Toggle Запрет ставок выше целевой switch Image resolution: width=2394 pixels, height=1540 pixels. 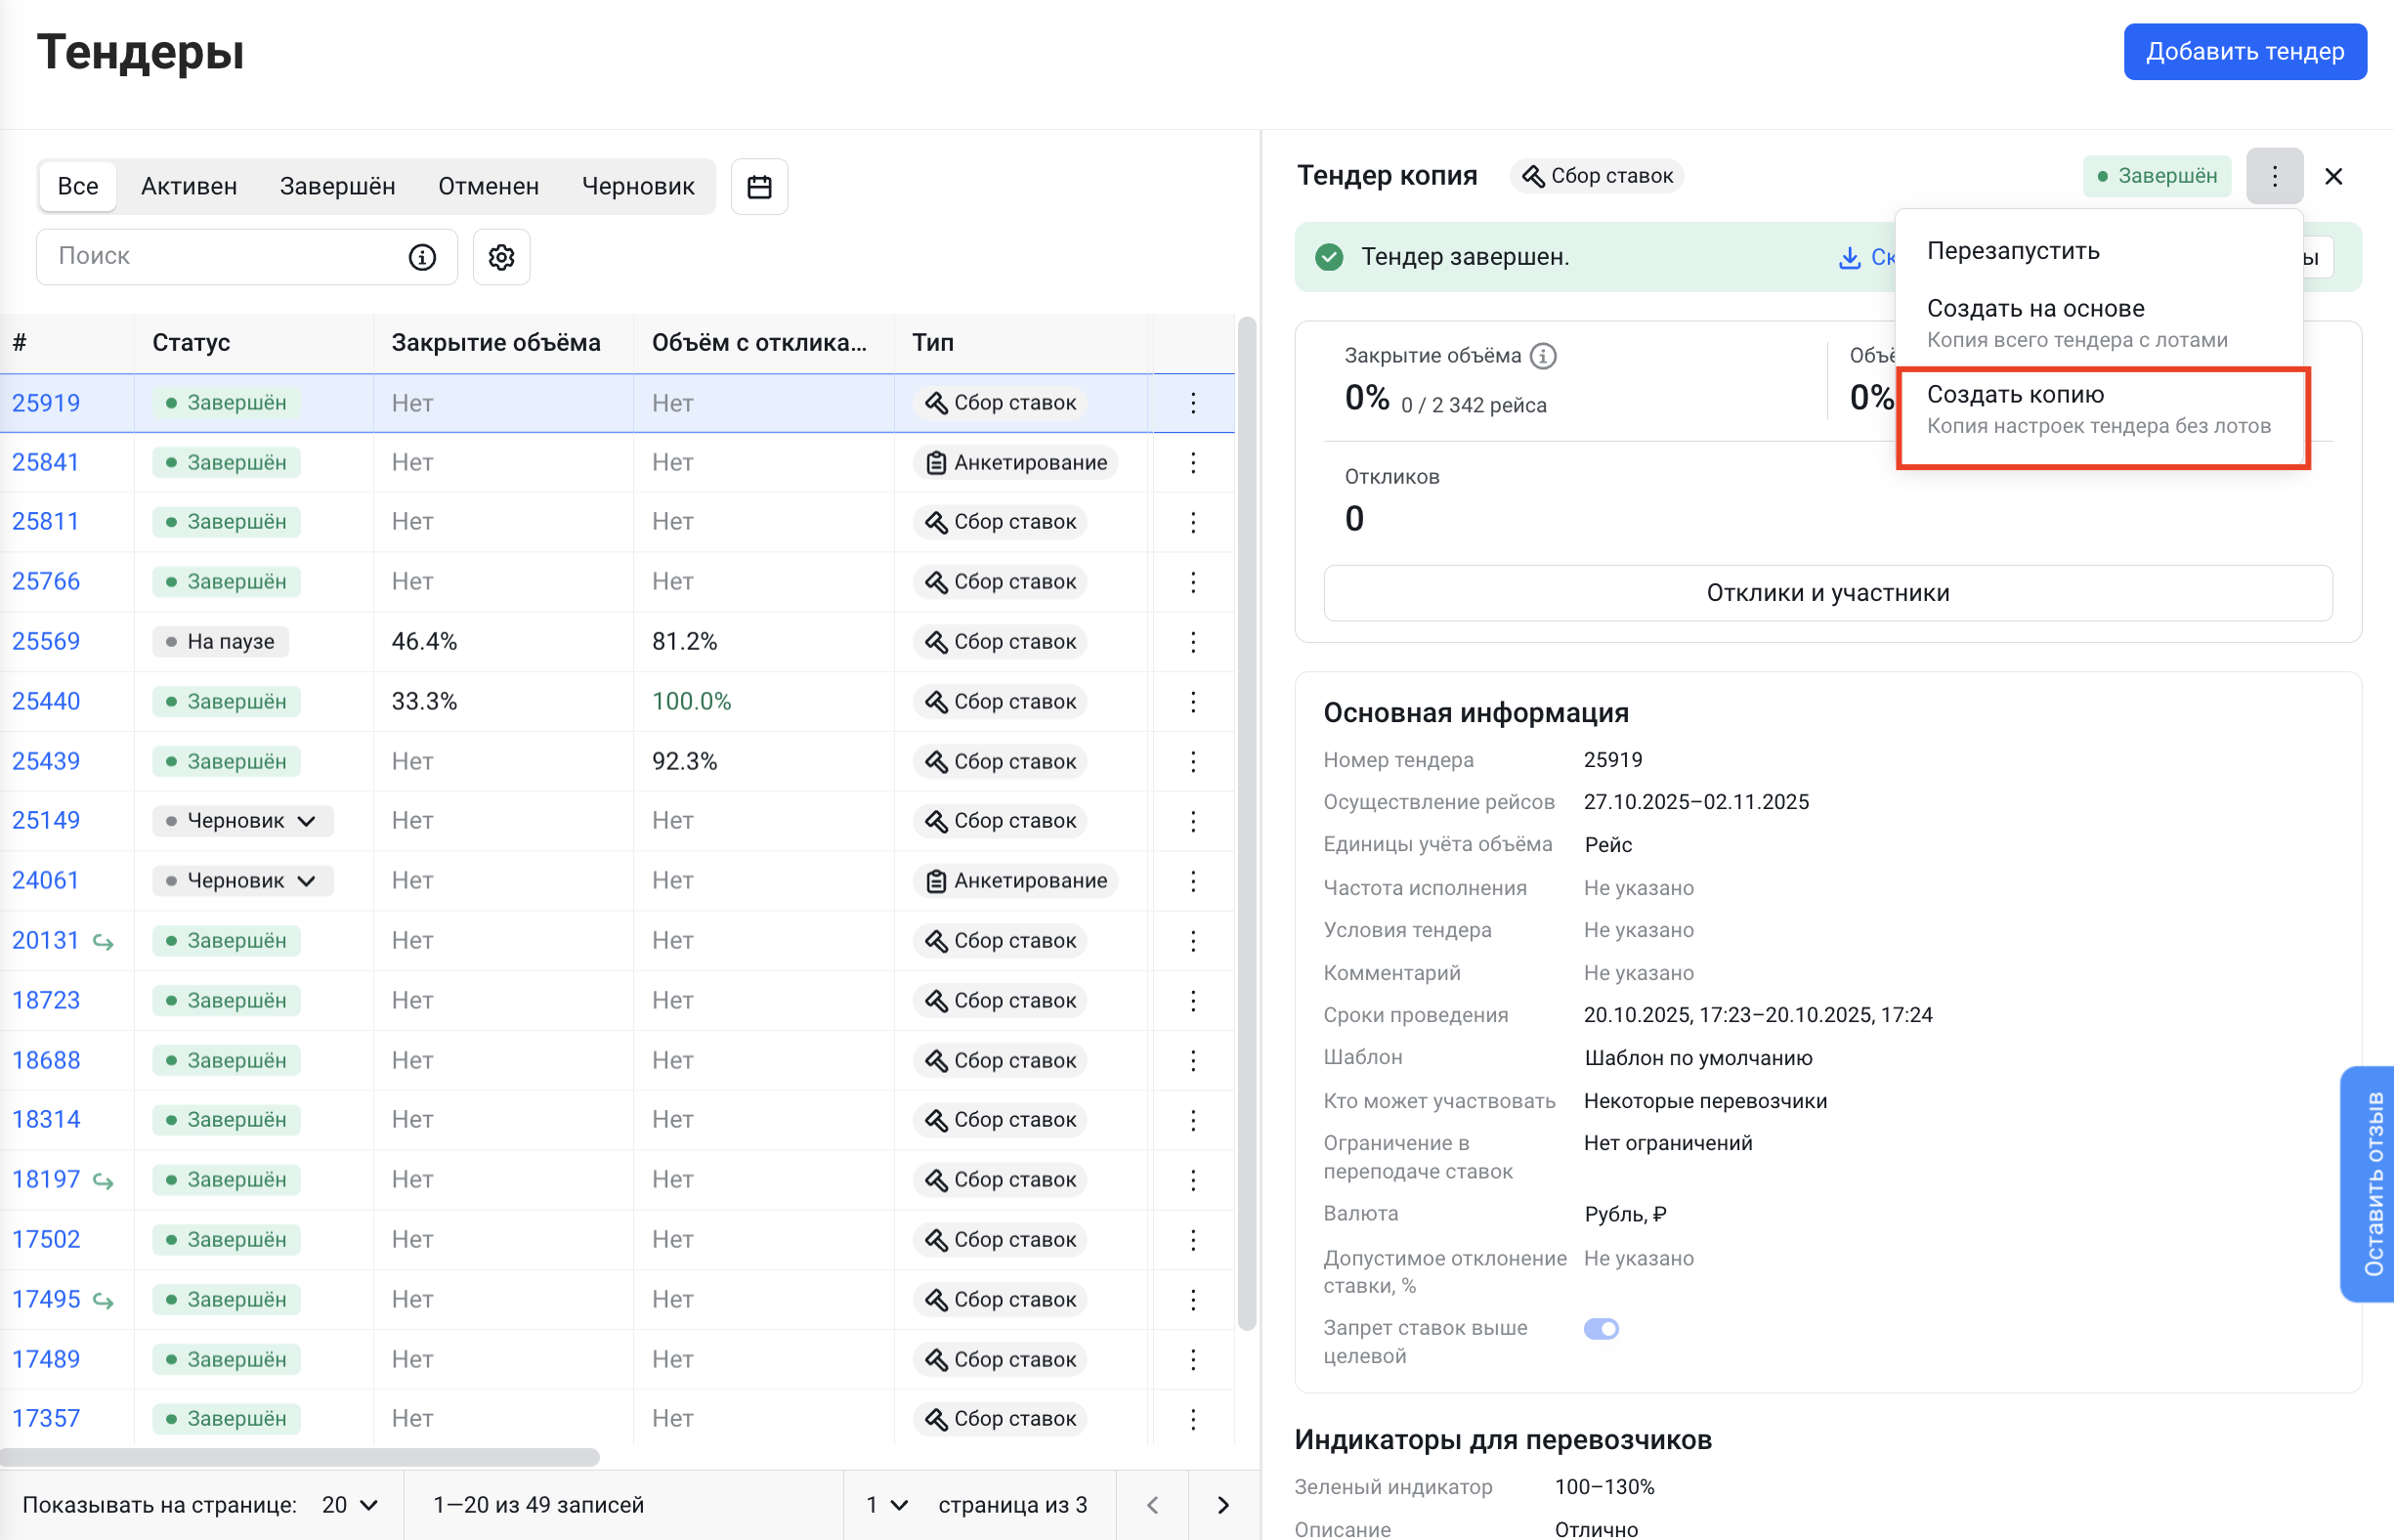point(1600,1329)
